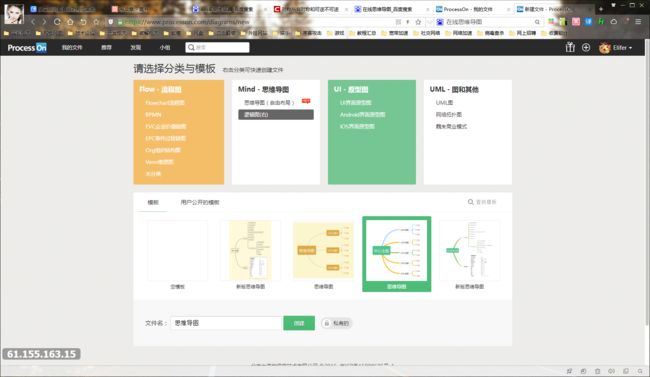Click the browser forward arrow
The height and width of the screenshot is (377, 650).
point(44,22)
